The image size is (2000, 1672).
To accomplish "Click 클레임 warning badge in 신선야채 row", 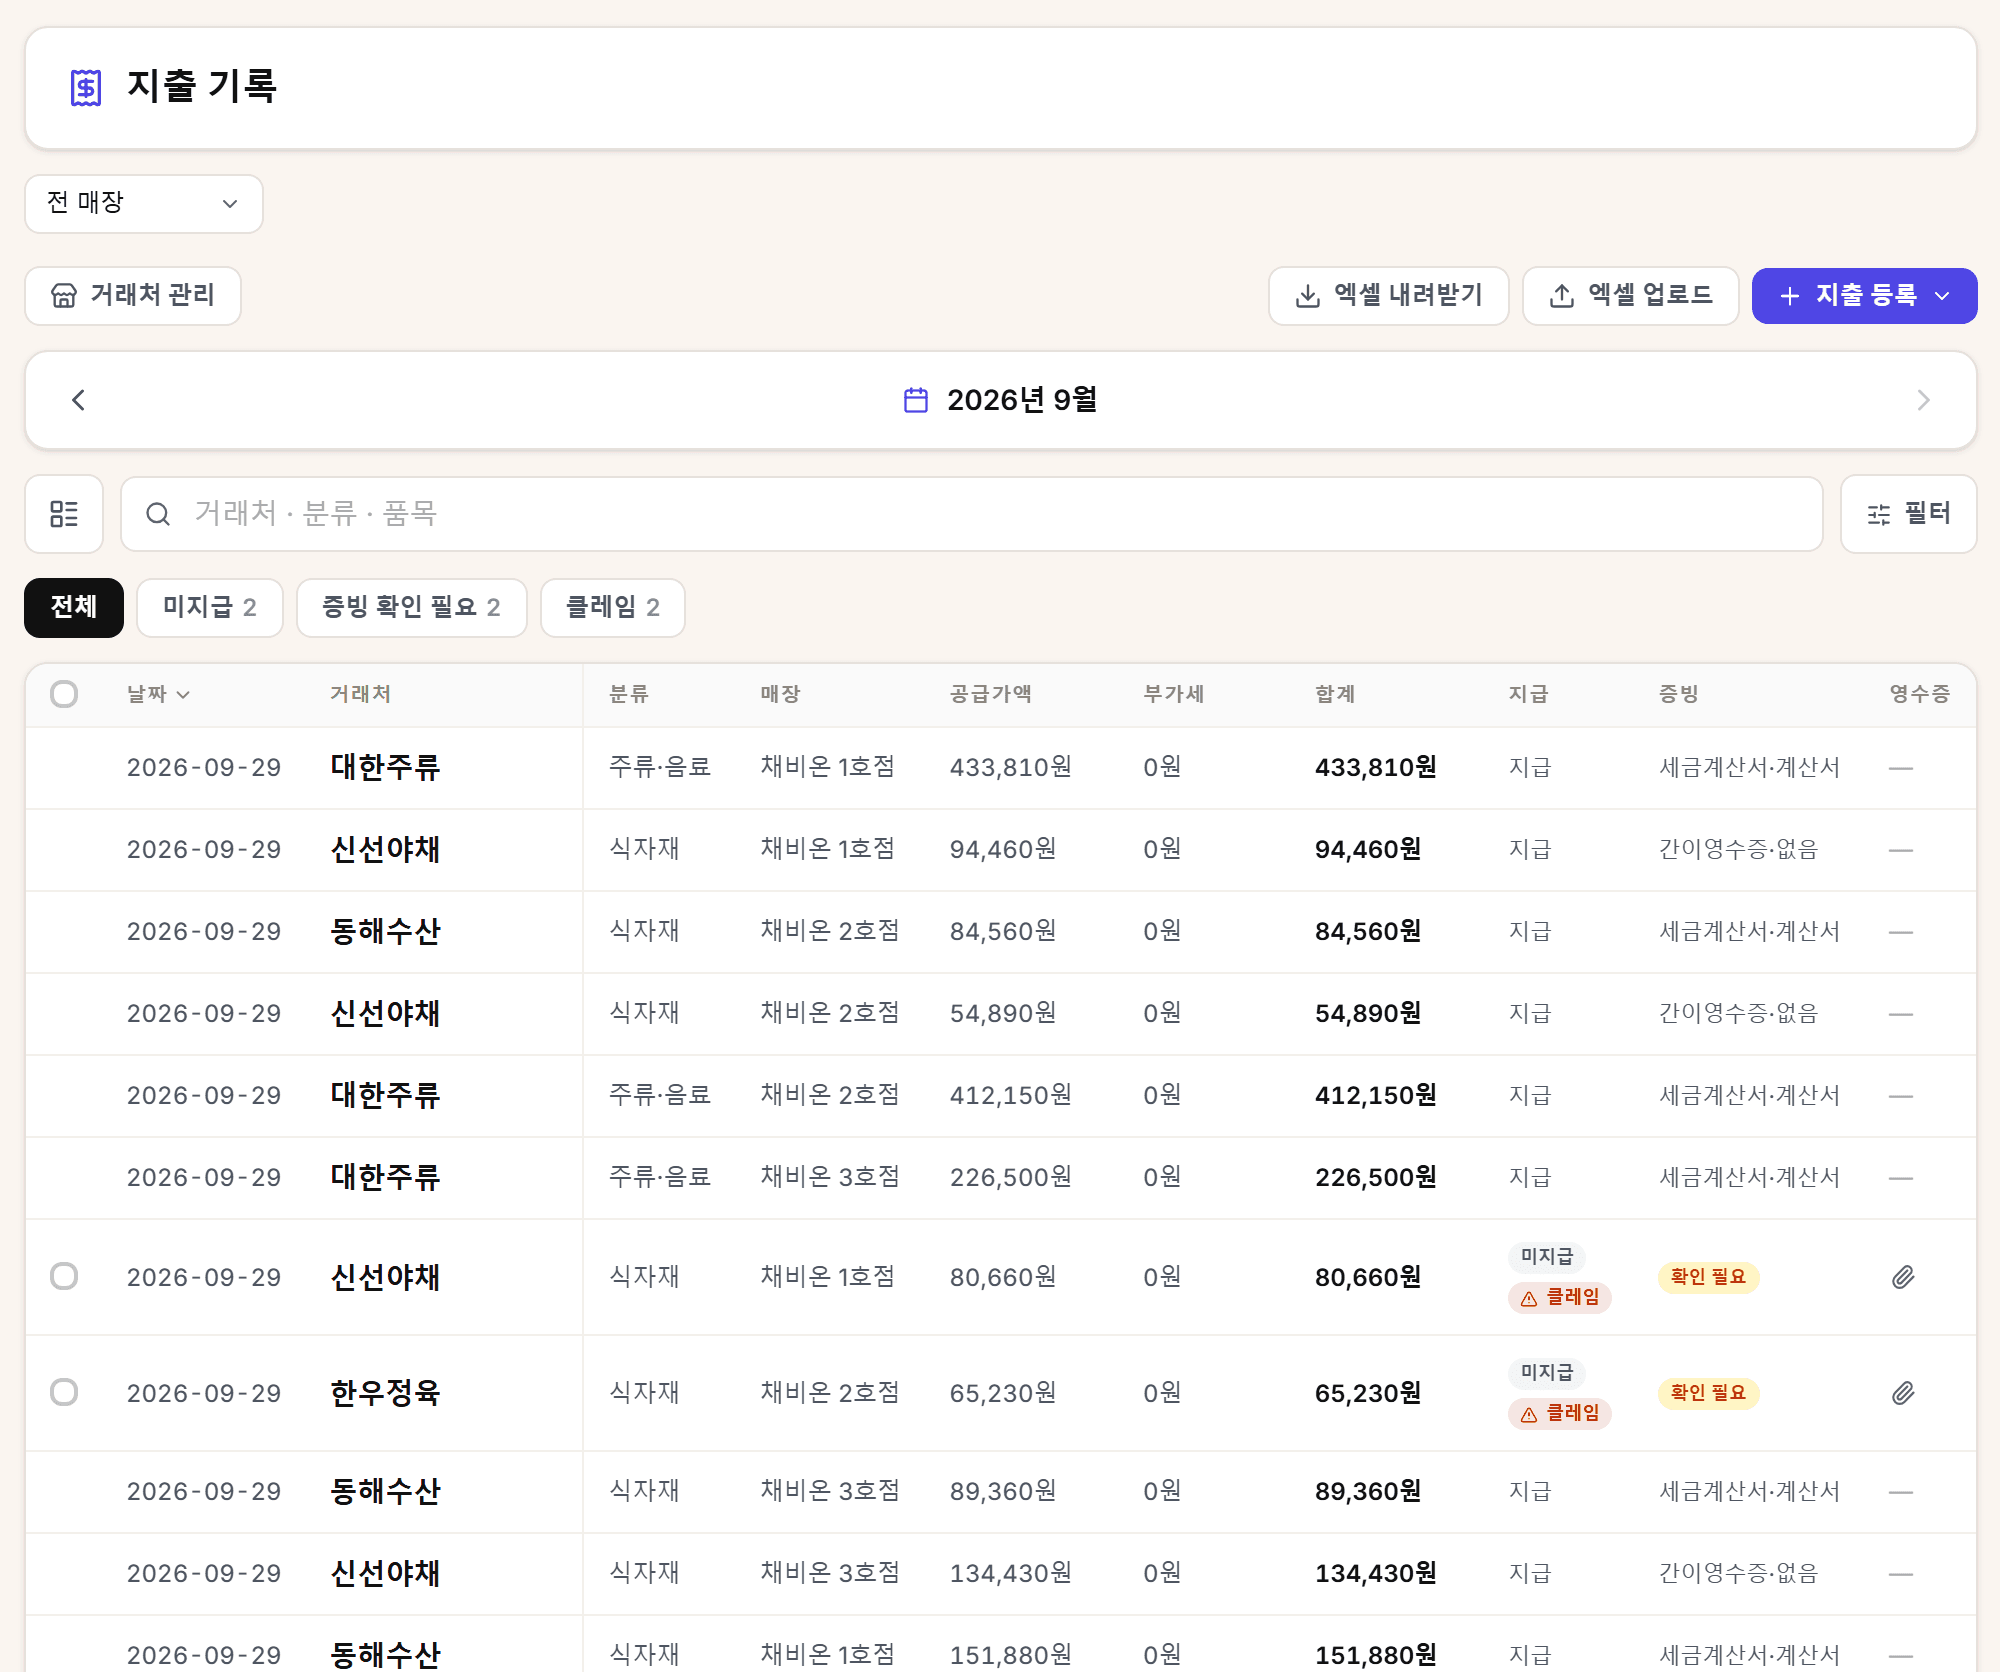I will pyautogui.click(x=1560, y=1298).
